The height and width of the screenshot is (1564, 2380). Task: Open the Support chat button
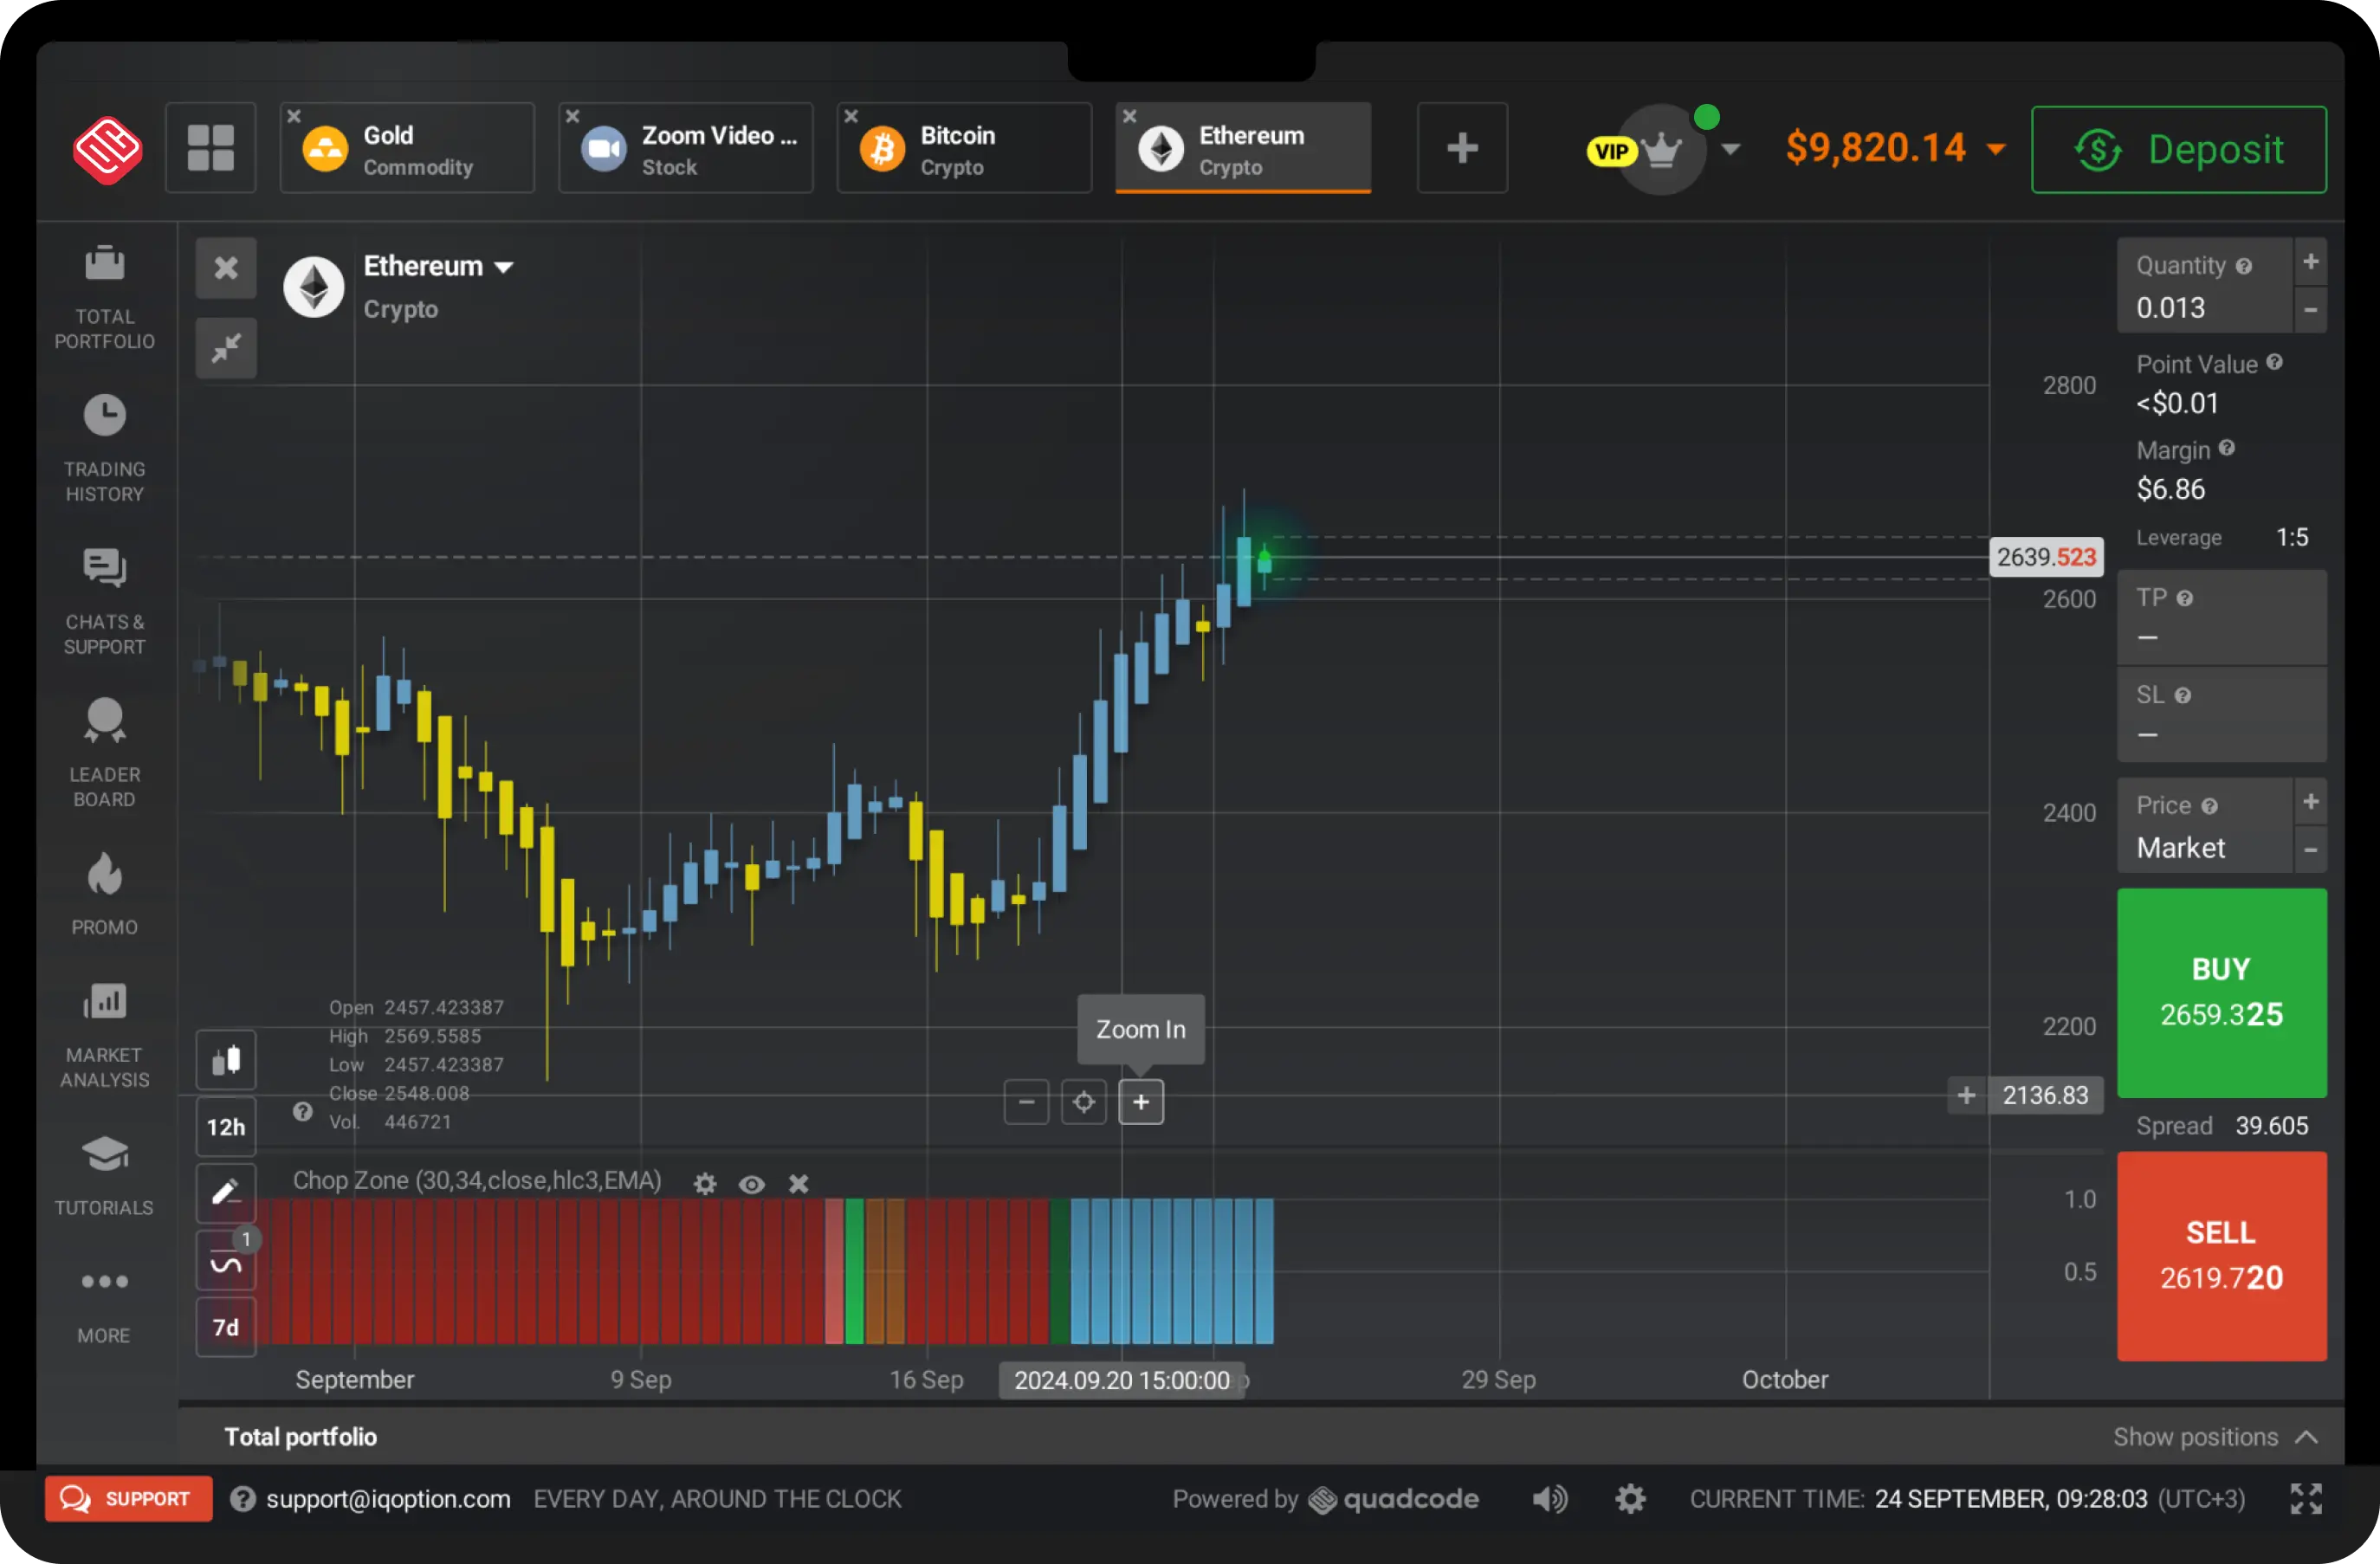tap(128, 1498)
